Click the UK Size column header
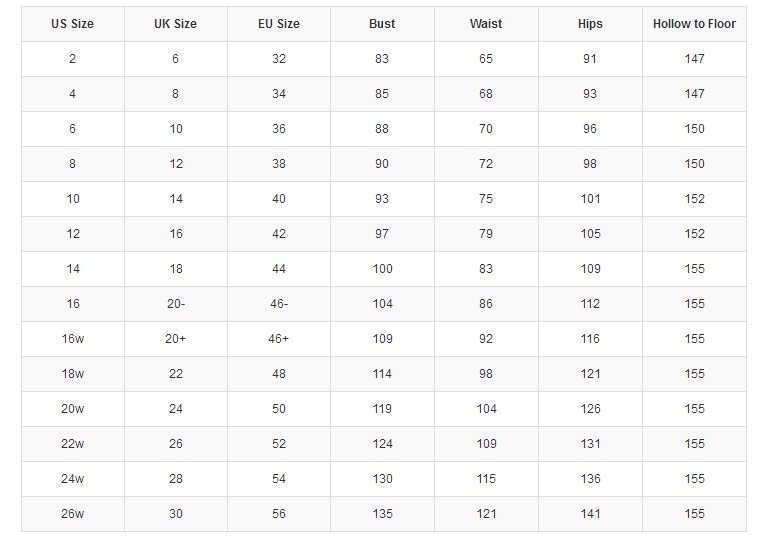The image size is (773, 540). 176,24
